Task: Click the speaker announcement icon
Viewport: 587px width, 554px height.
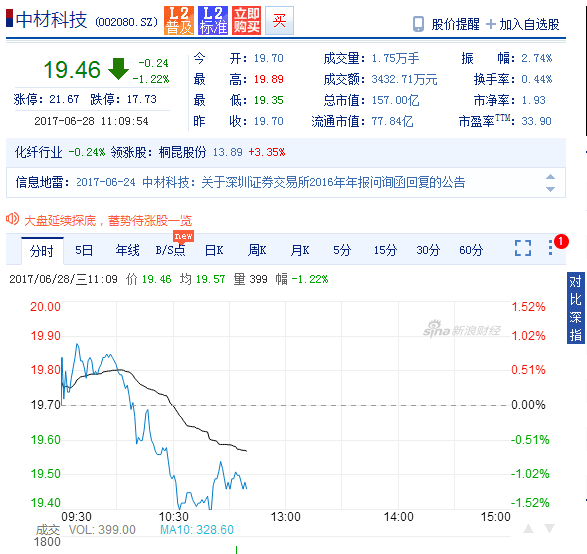Action: coord(12,219)
